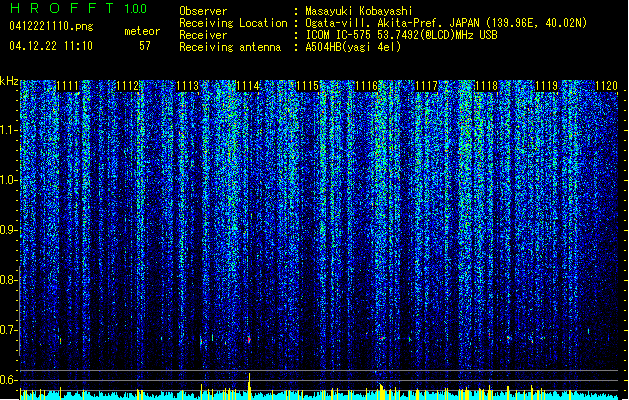The image size is (629, 400).
Task: Click the meteor label
Action: [142, 31]
